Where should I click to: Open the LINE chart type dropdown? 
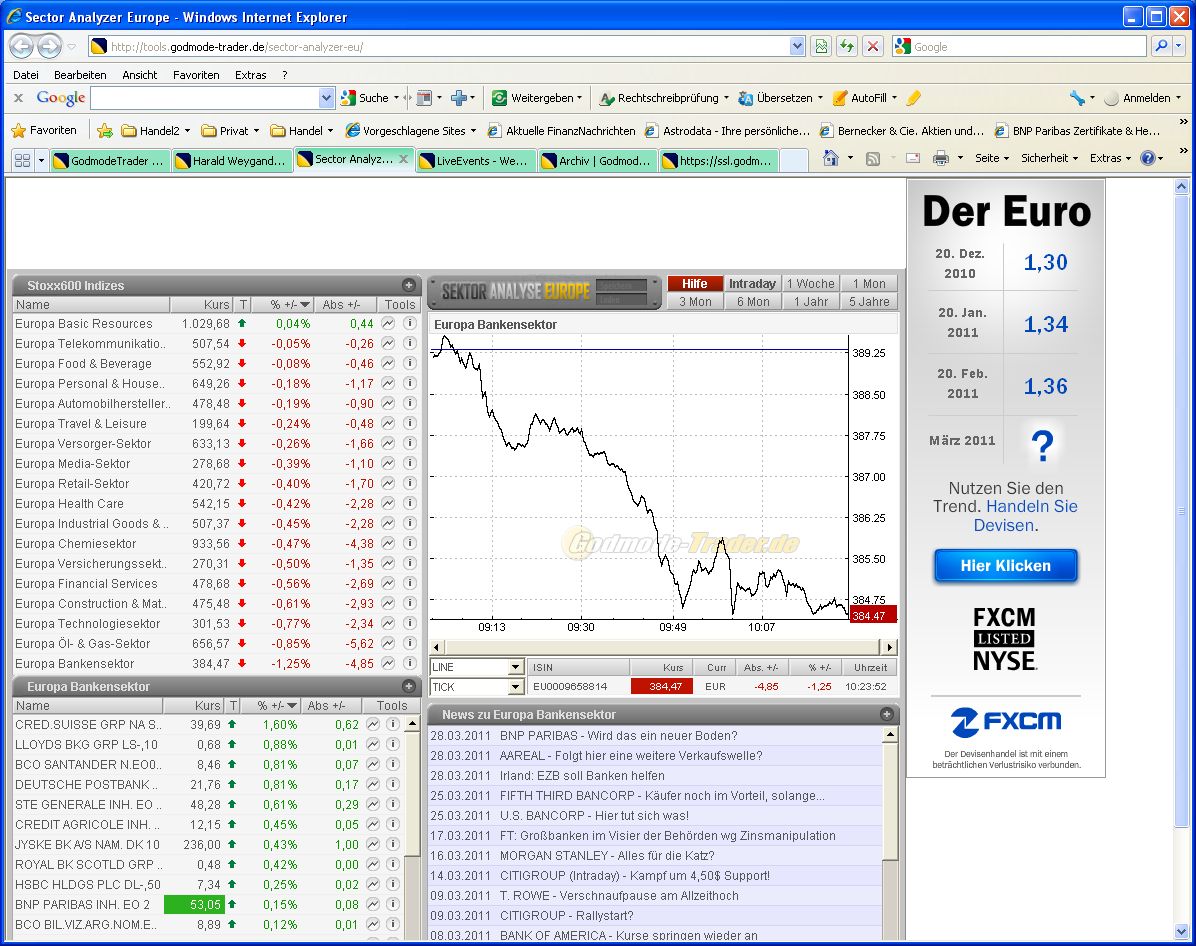pyautogui.click(x=516, y=667)
